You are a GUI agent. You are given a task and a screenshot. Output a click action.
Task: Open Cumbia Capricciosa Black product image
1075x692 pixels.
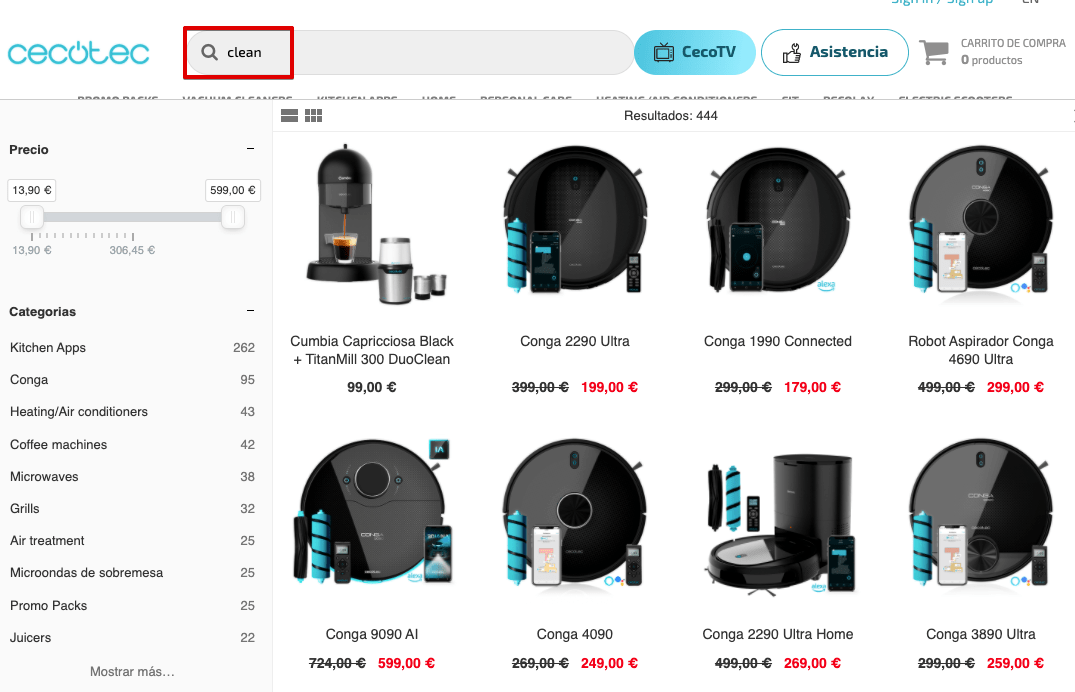pos(371,224)
